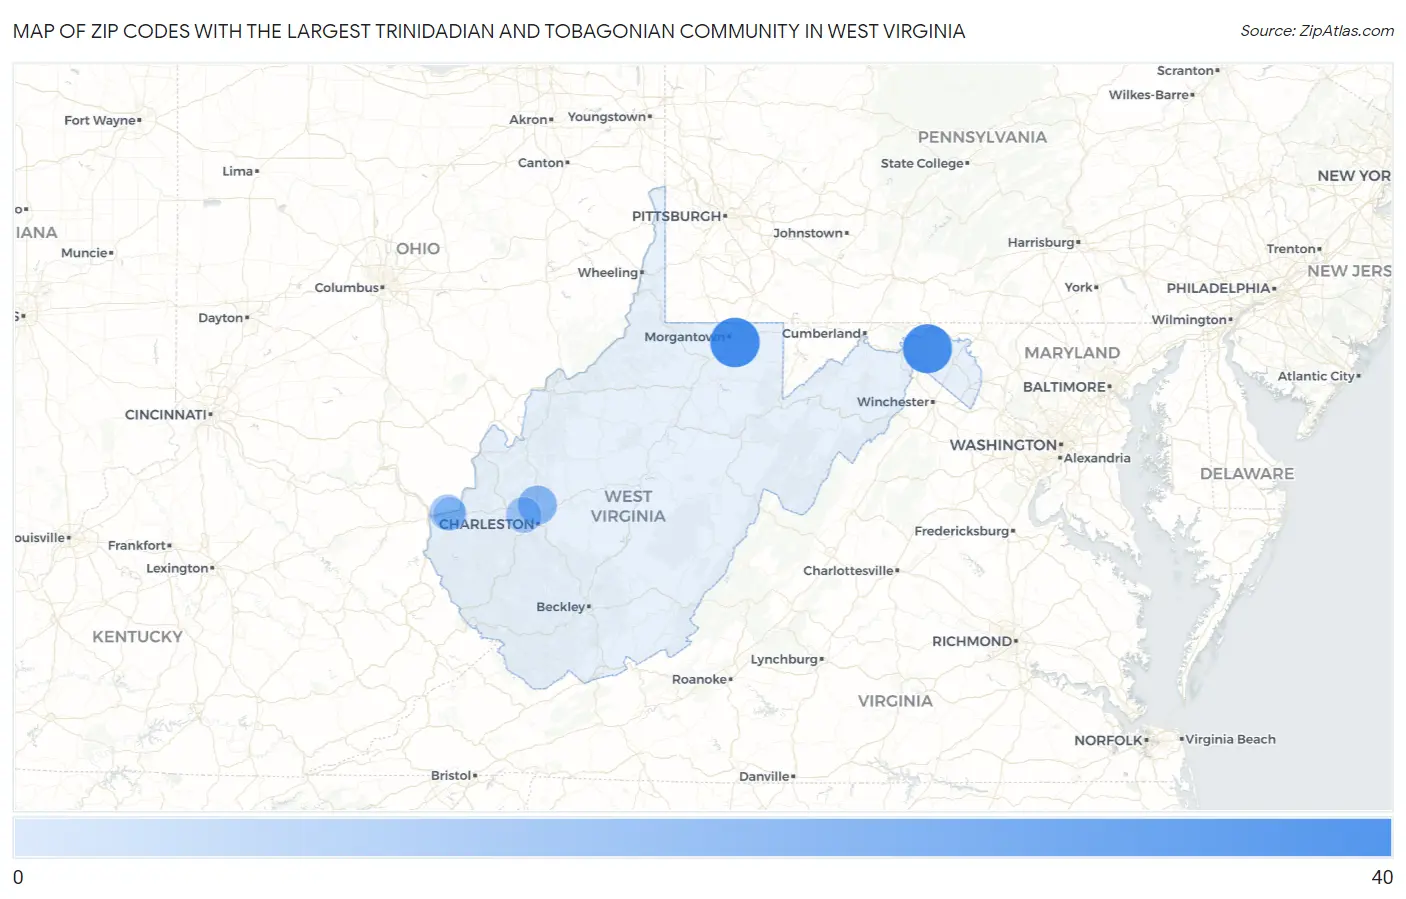
Task: Click the Virginia Beach city label
Action: (x=1230, y=740)
